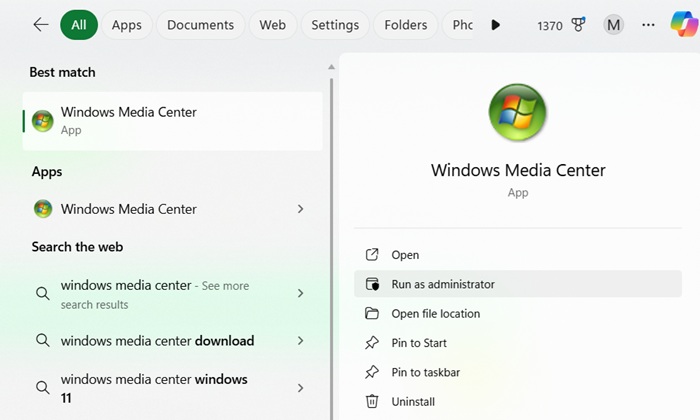The width and height of the screenshot is (700, 420).
Task: Click search icon beside 'windows media center download'
Action: pyautogui.click(x=43, y=341)
